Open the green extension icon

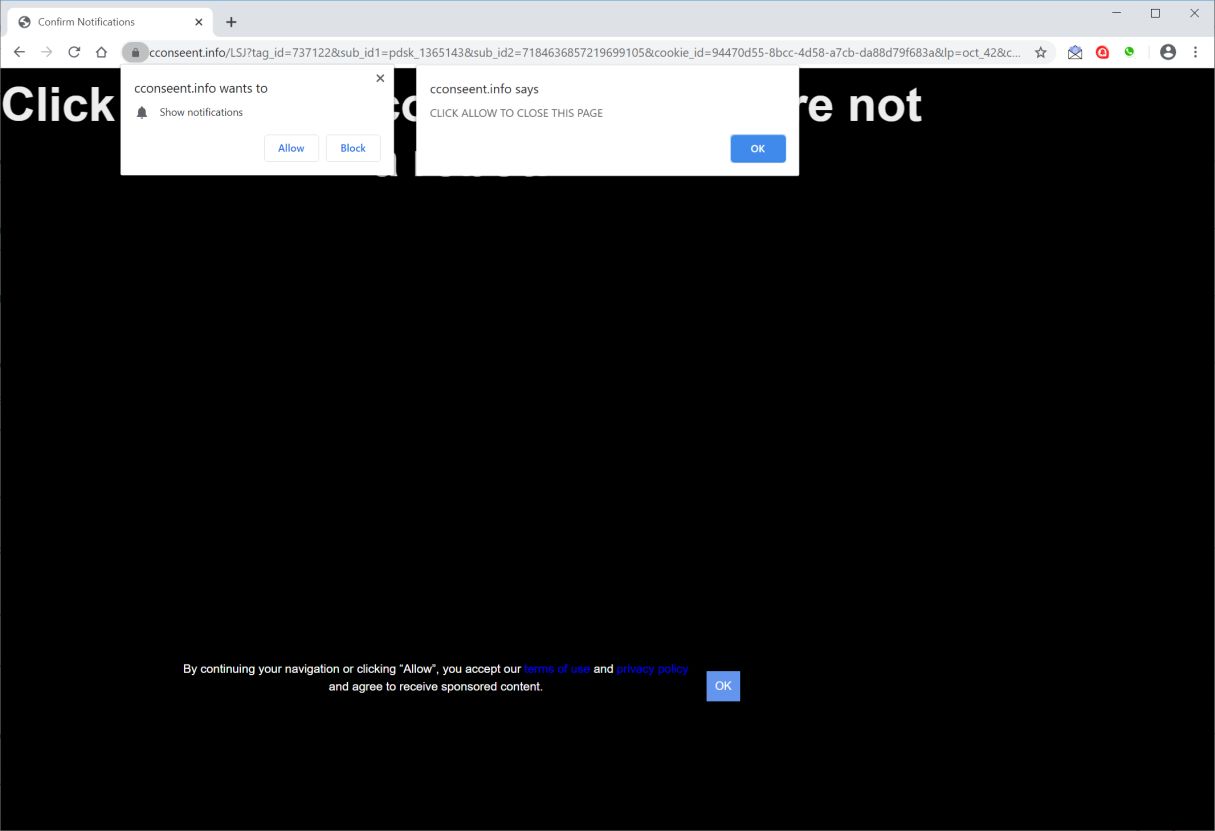coord(1129,52)
